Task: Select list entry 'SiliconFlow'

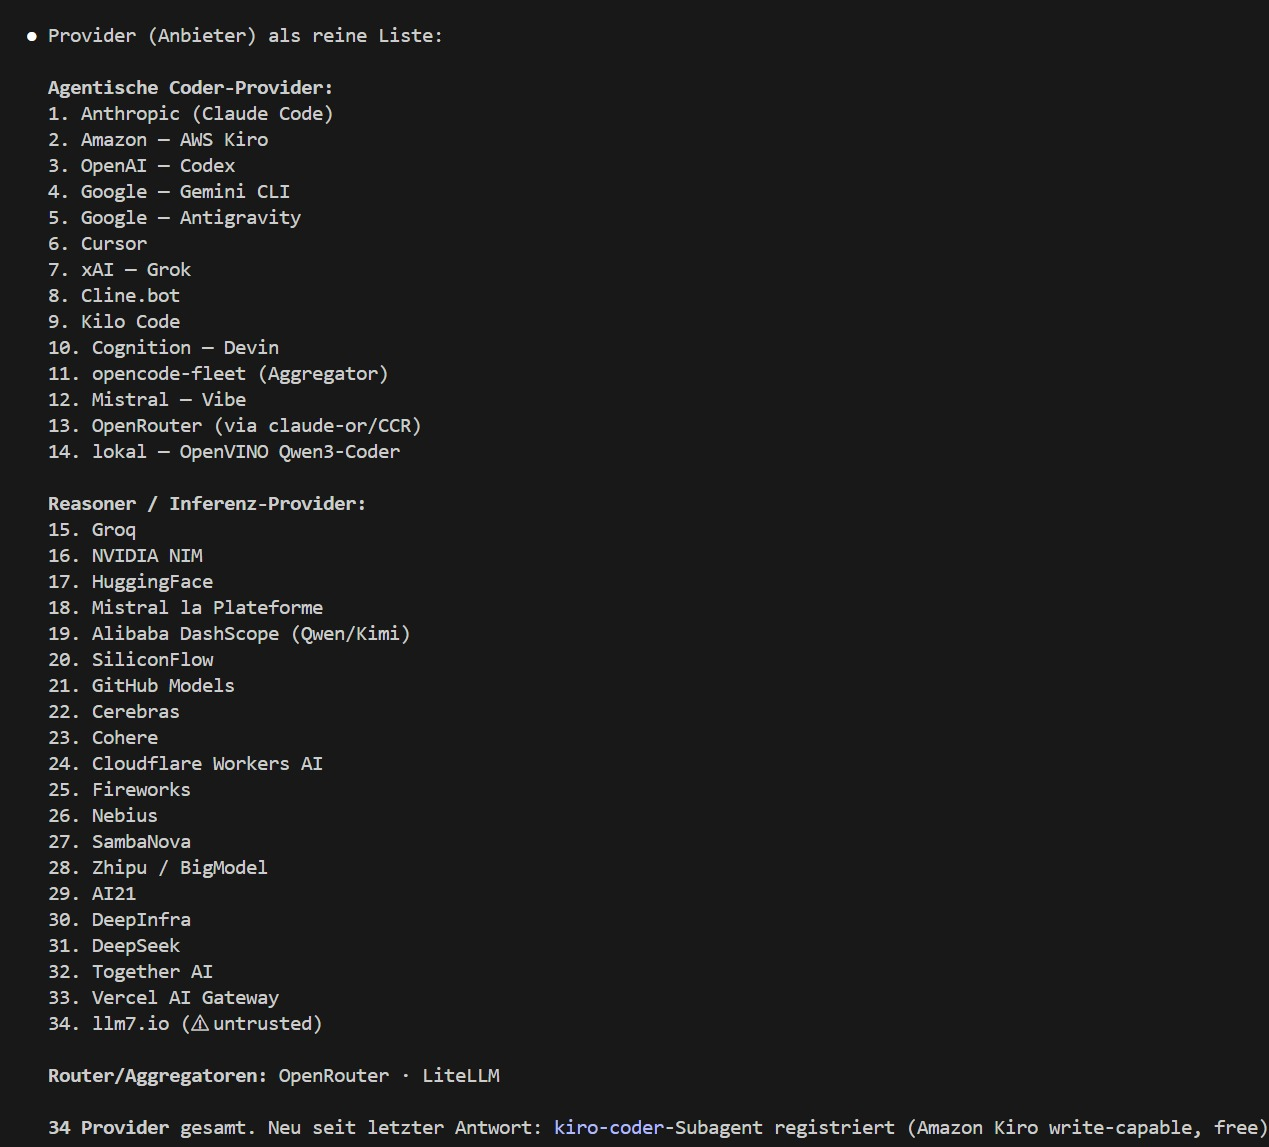Action: point(152,659)
